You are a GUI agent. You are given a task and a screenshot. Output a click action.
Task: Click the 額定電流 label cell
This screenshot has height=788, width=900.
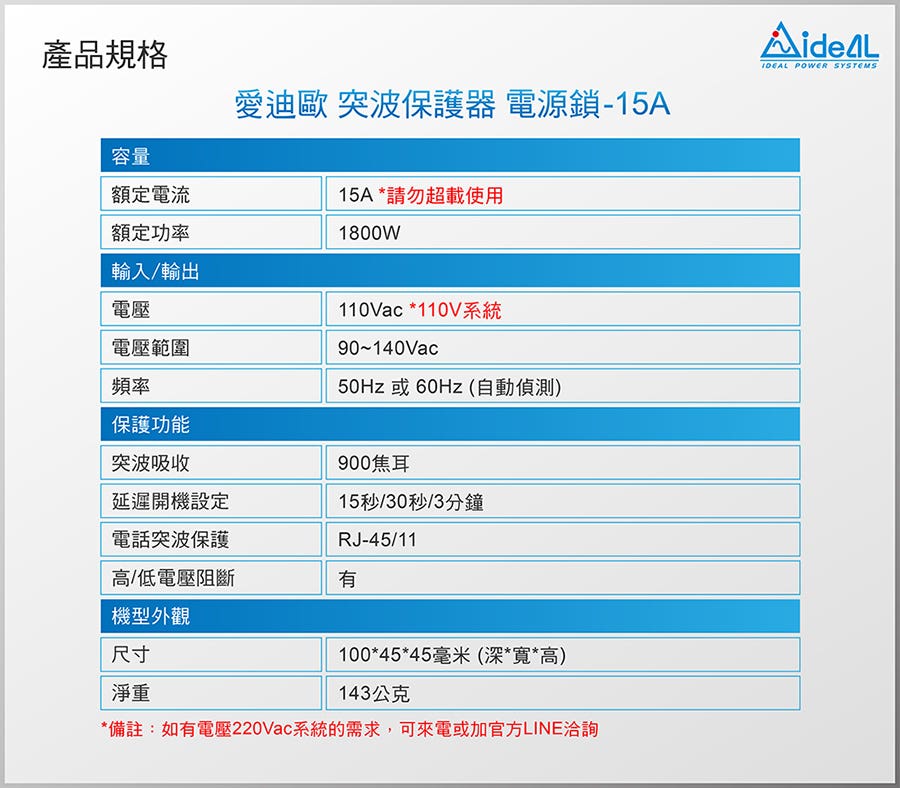point(211,194)
